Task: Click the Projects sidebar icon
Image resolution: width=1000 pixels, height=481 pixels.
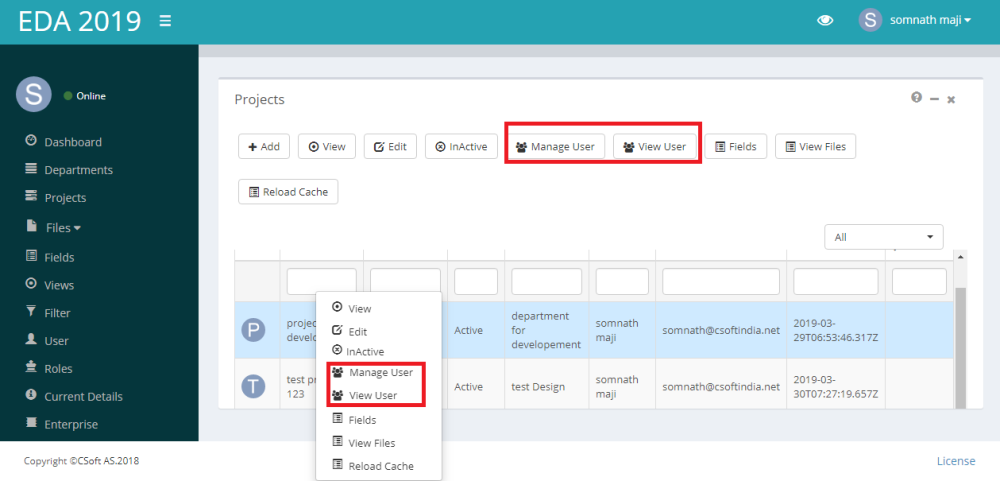Action: pos(31,196)
